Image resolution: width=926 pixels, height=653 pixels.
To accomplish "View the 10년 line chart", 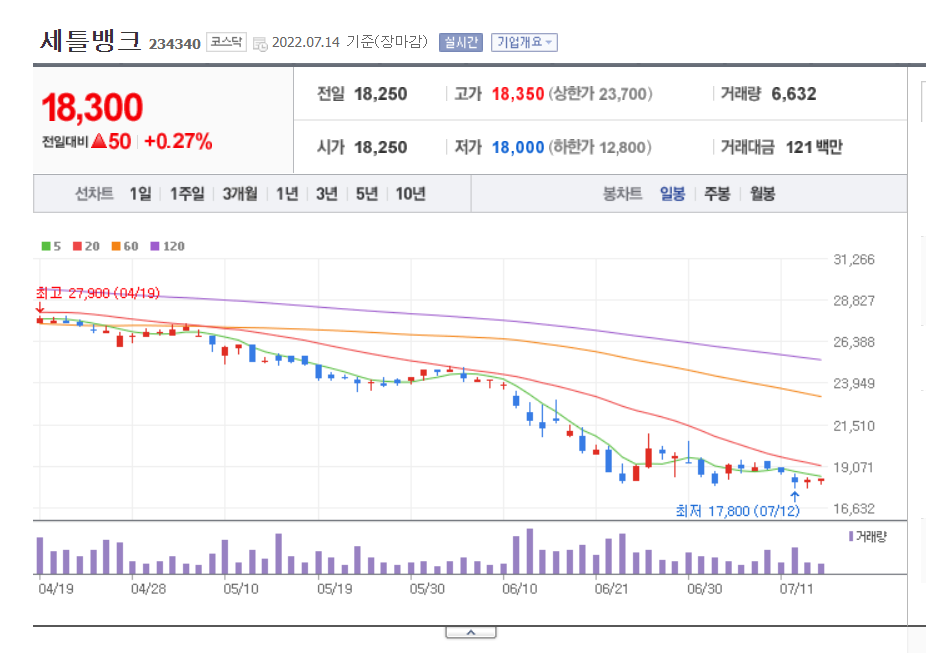I will (x=410, y=194).
